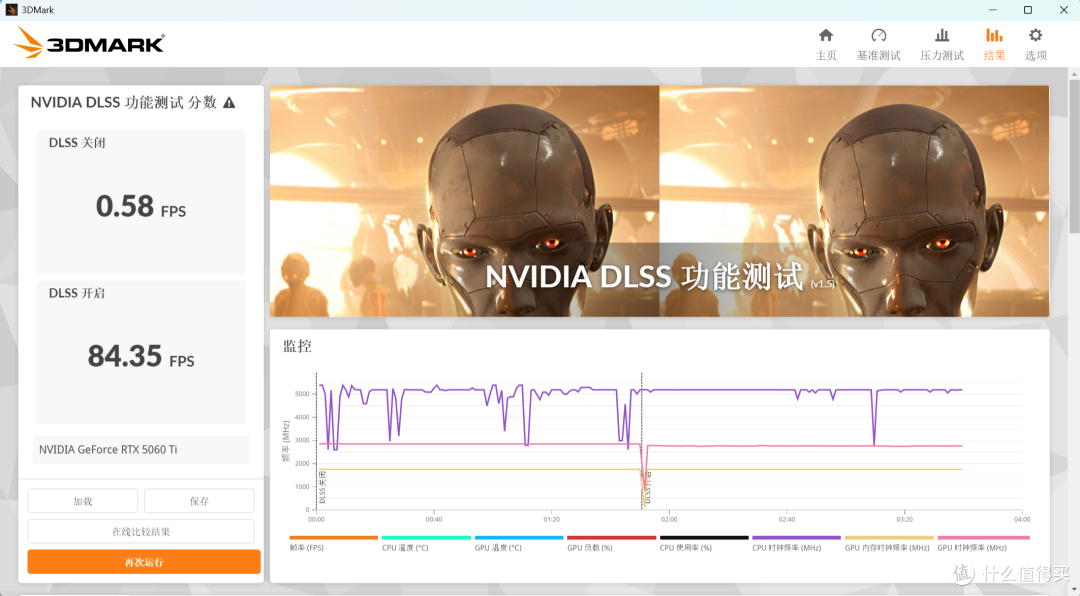Click the NVIDIA DLSS 功能测试 banner image
The image size is (1080, 596).
pyautogui.click(x=659, y=201)
